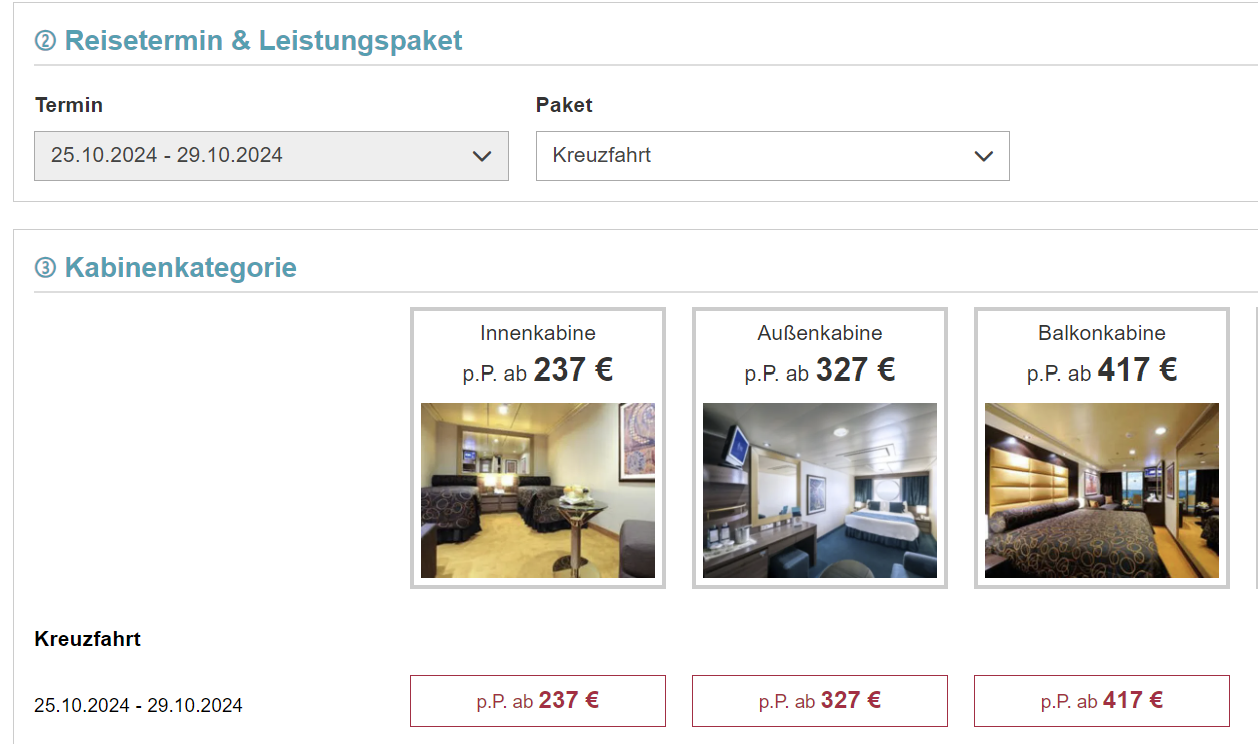The height and width of the screenshot is (744, 1258).
Task: Open the Termin date dropdown
Action: click(271, 156)
